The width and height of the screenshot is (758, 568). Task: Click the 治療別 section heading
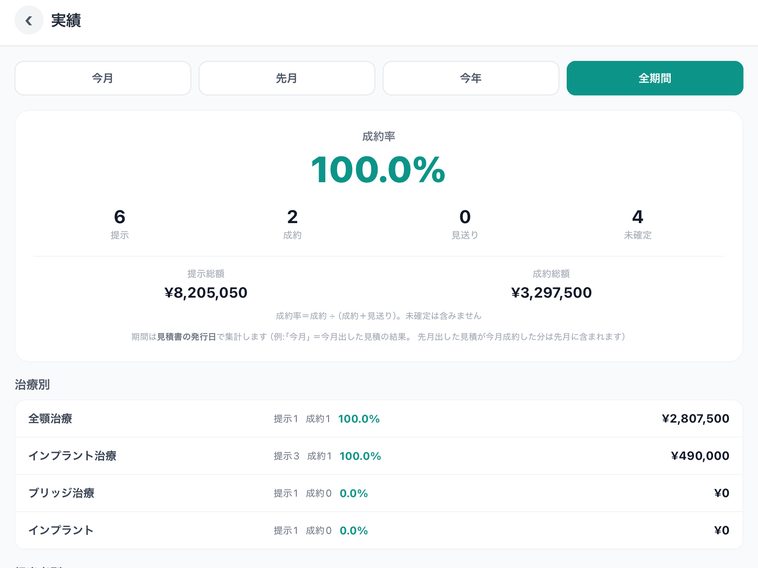[x=32, y=384]
